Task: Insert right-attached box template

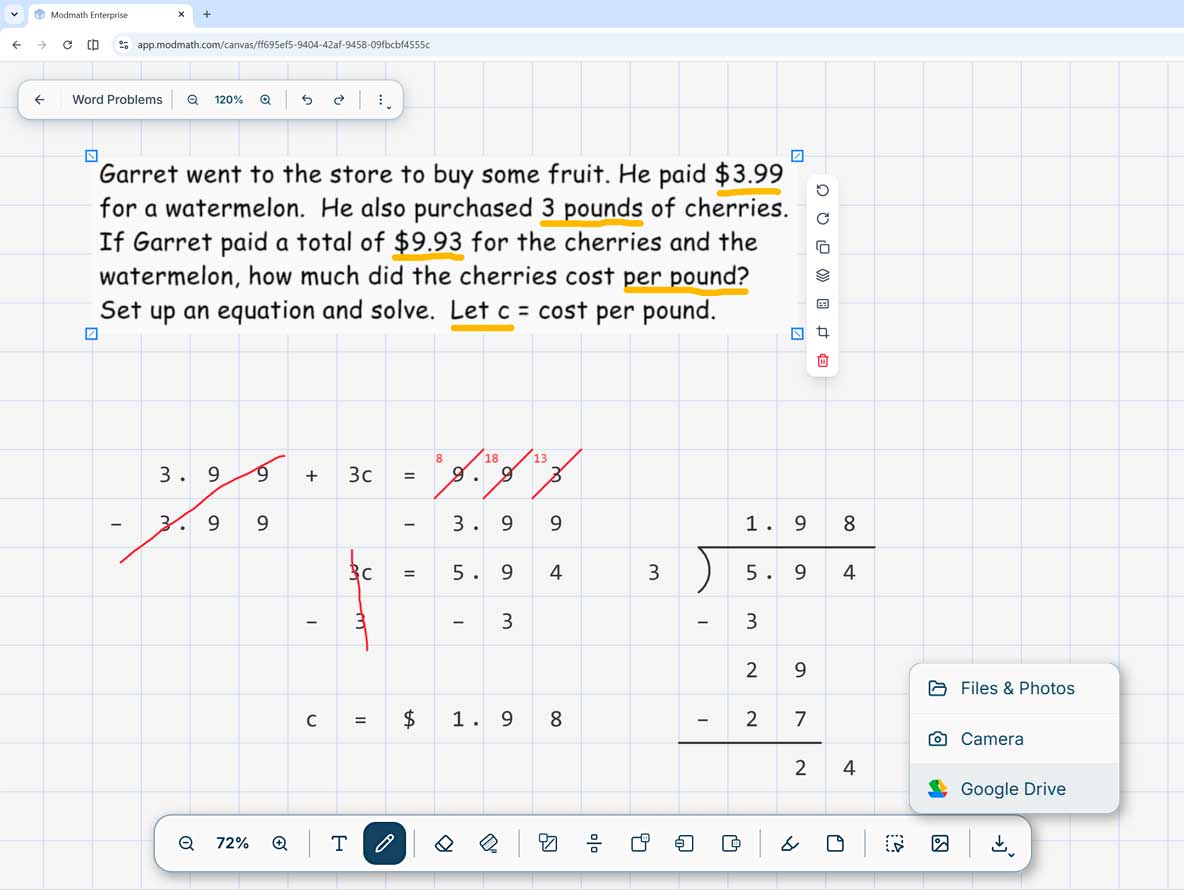Action: 731,843
